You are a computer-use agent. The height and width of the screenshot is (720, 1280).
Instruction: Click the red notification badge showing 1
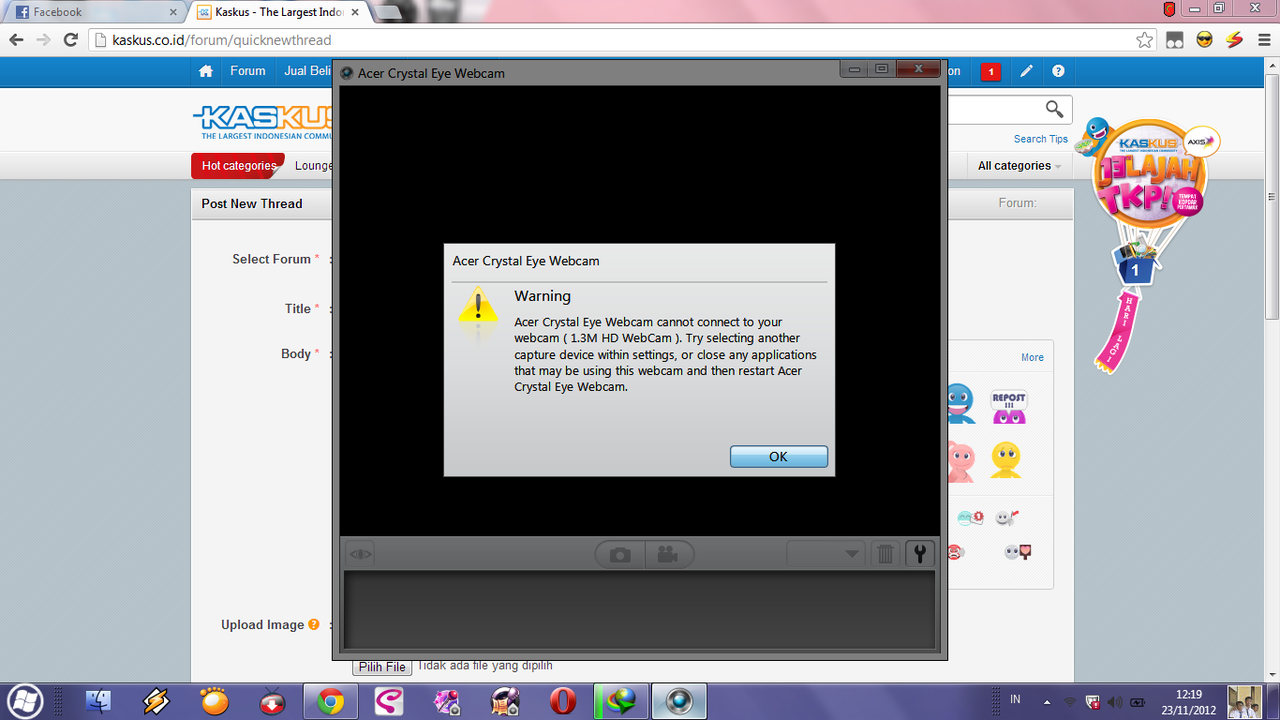(x=990, y=71)
